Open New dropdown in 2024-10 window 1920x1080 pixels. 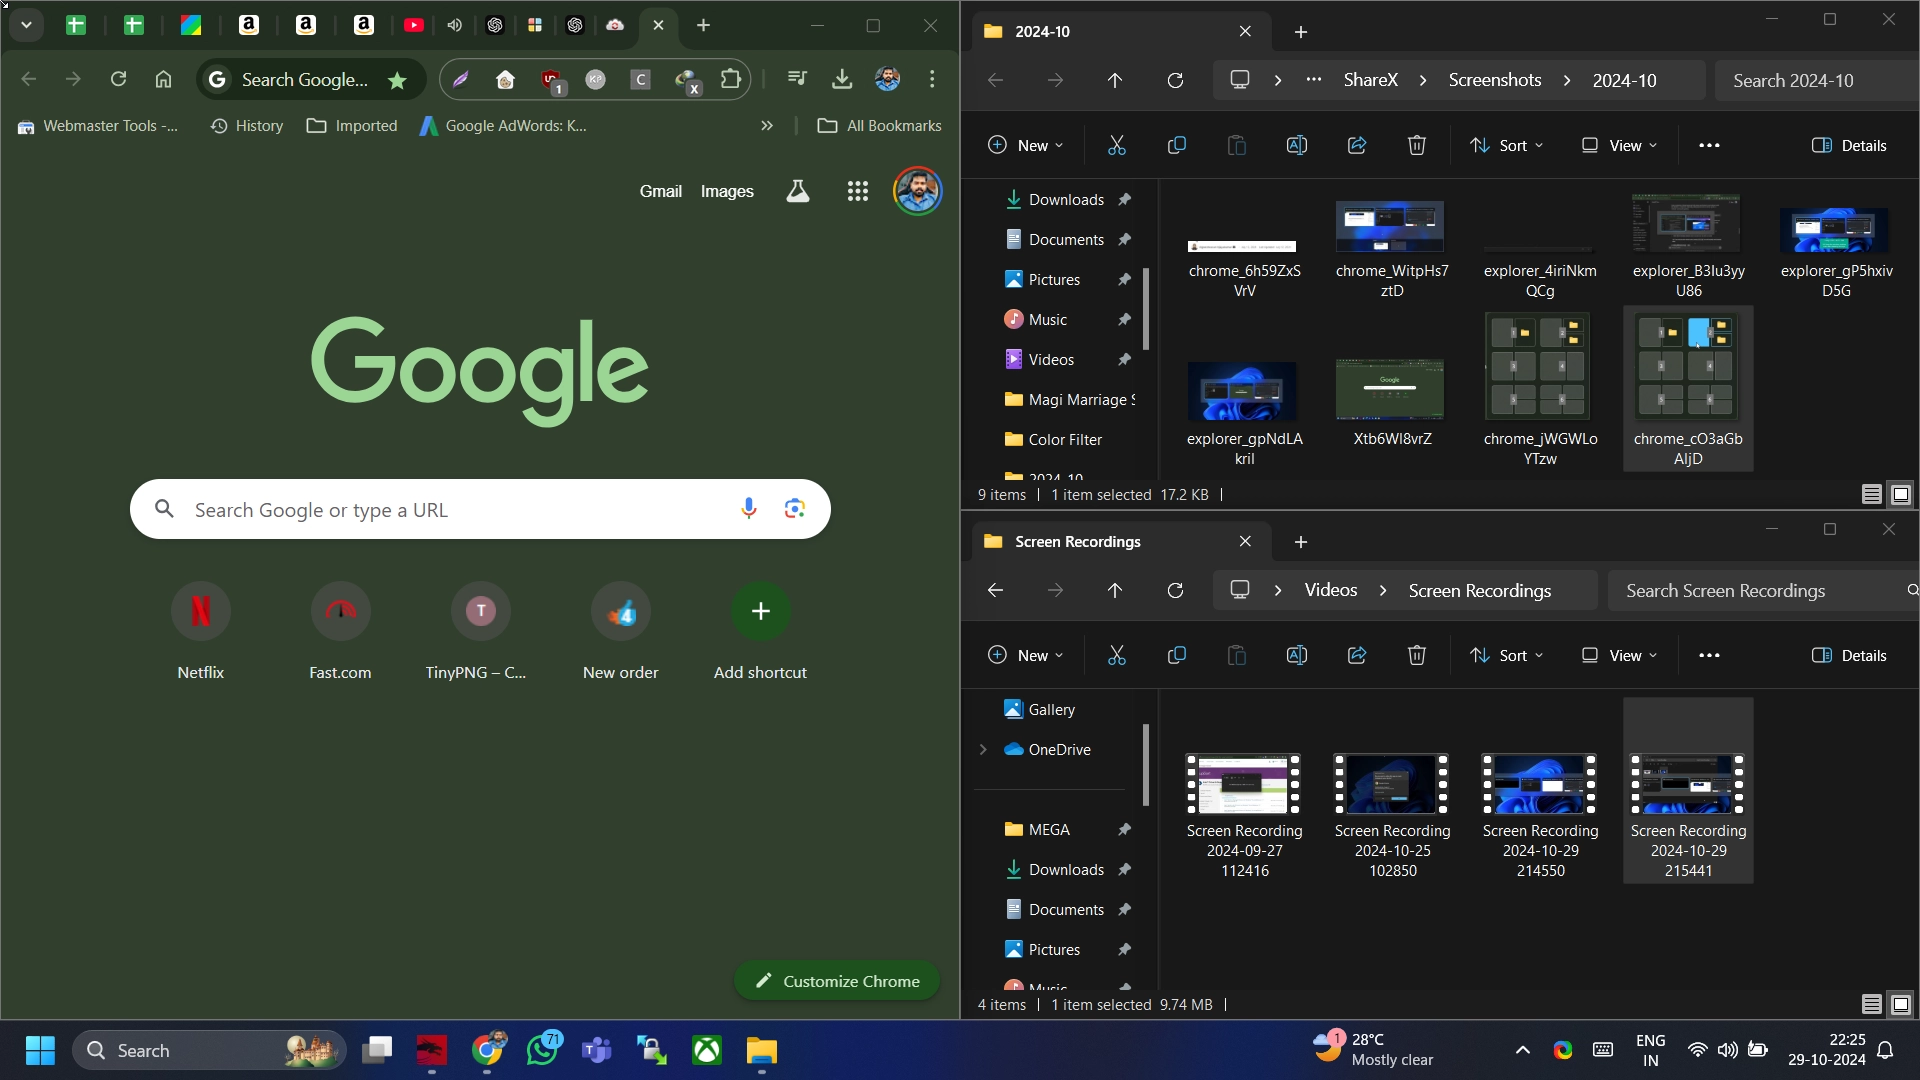tap(1025, 145)
